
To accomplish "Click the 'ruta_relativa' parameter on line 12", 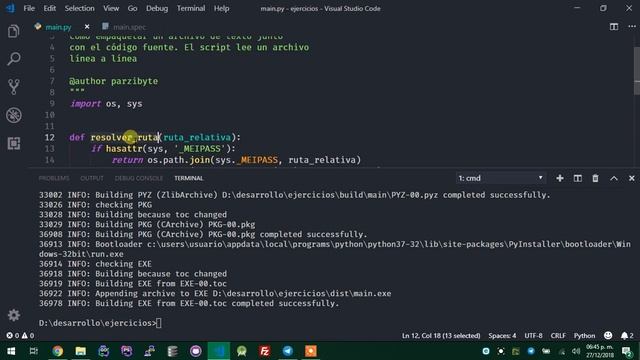I will (x=197, y=137).
